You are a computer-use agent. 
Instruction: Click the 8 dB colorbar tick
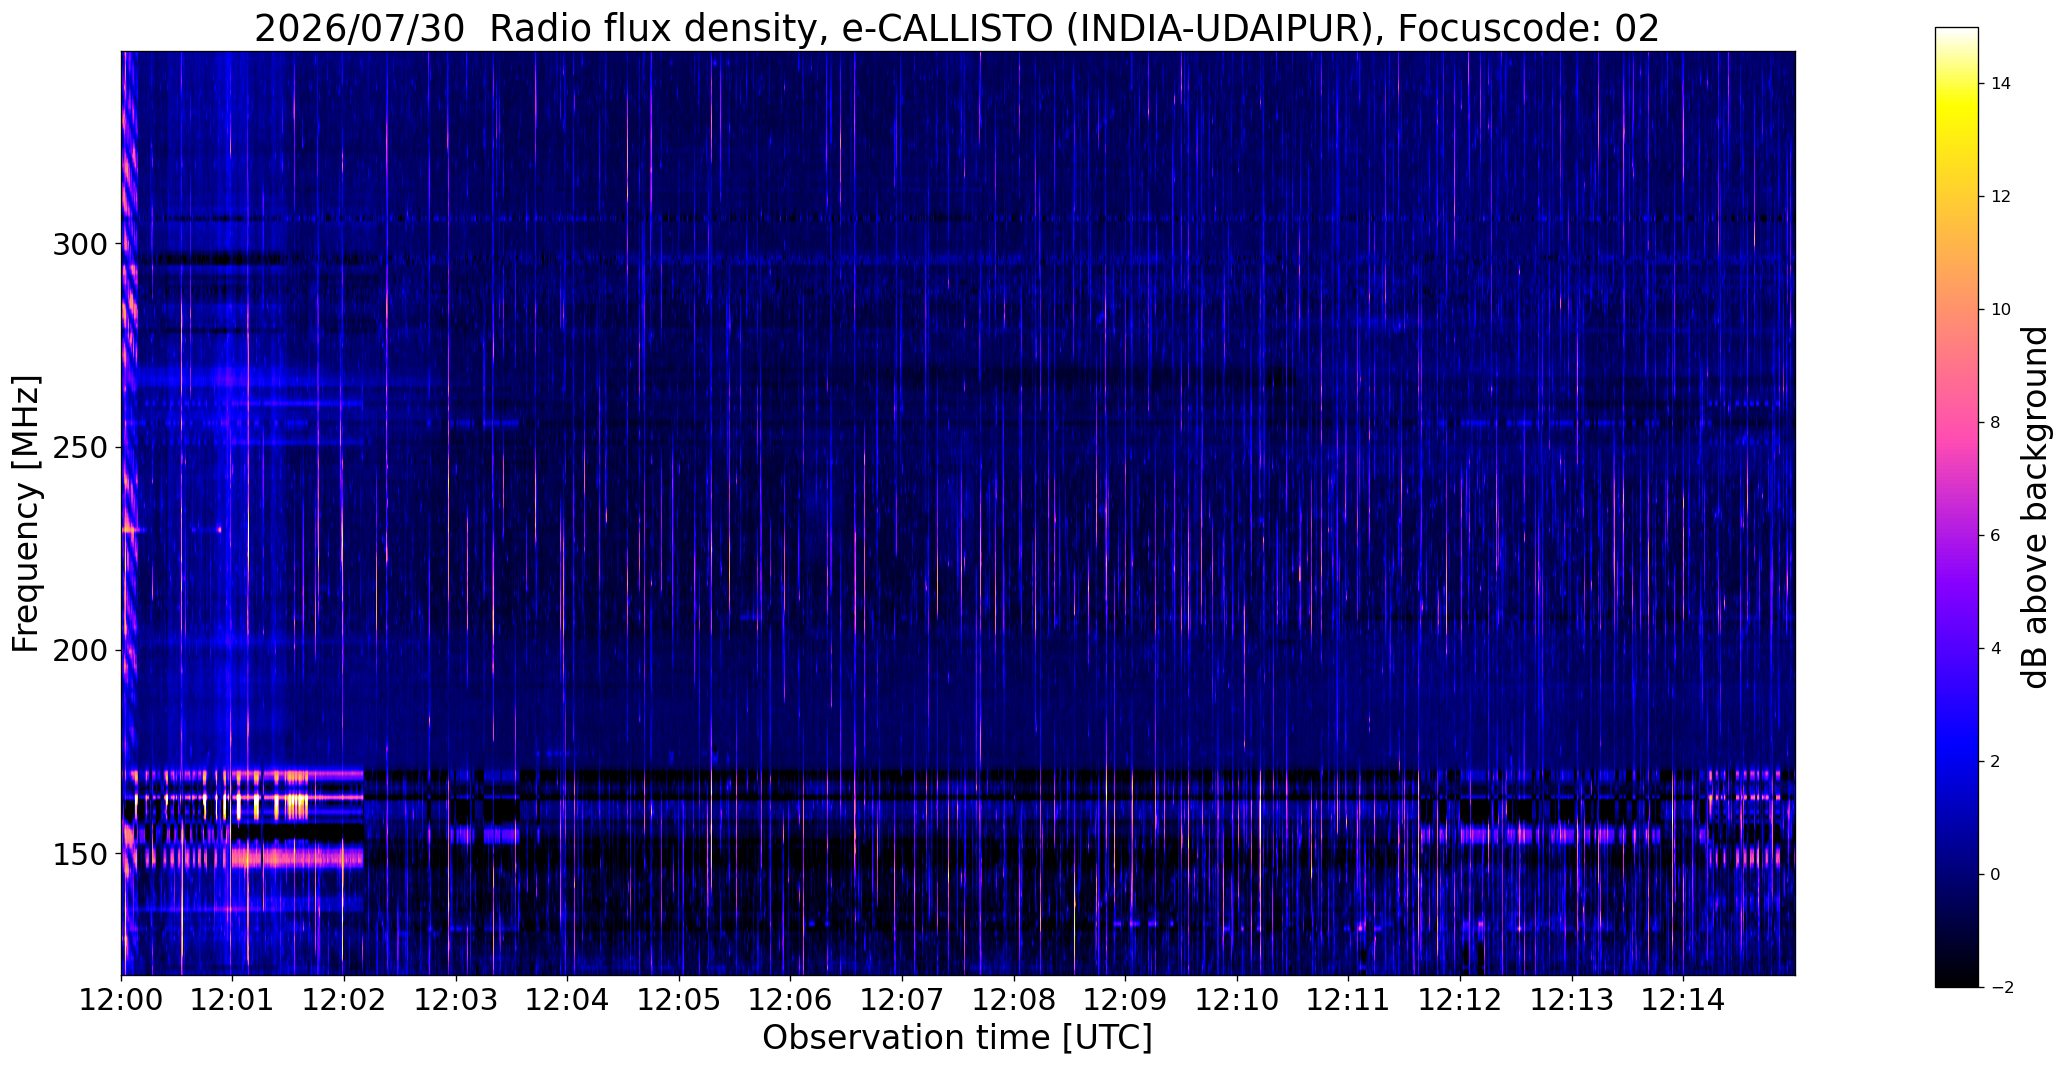[x=1995, y=422]
